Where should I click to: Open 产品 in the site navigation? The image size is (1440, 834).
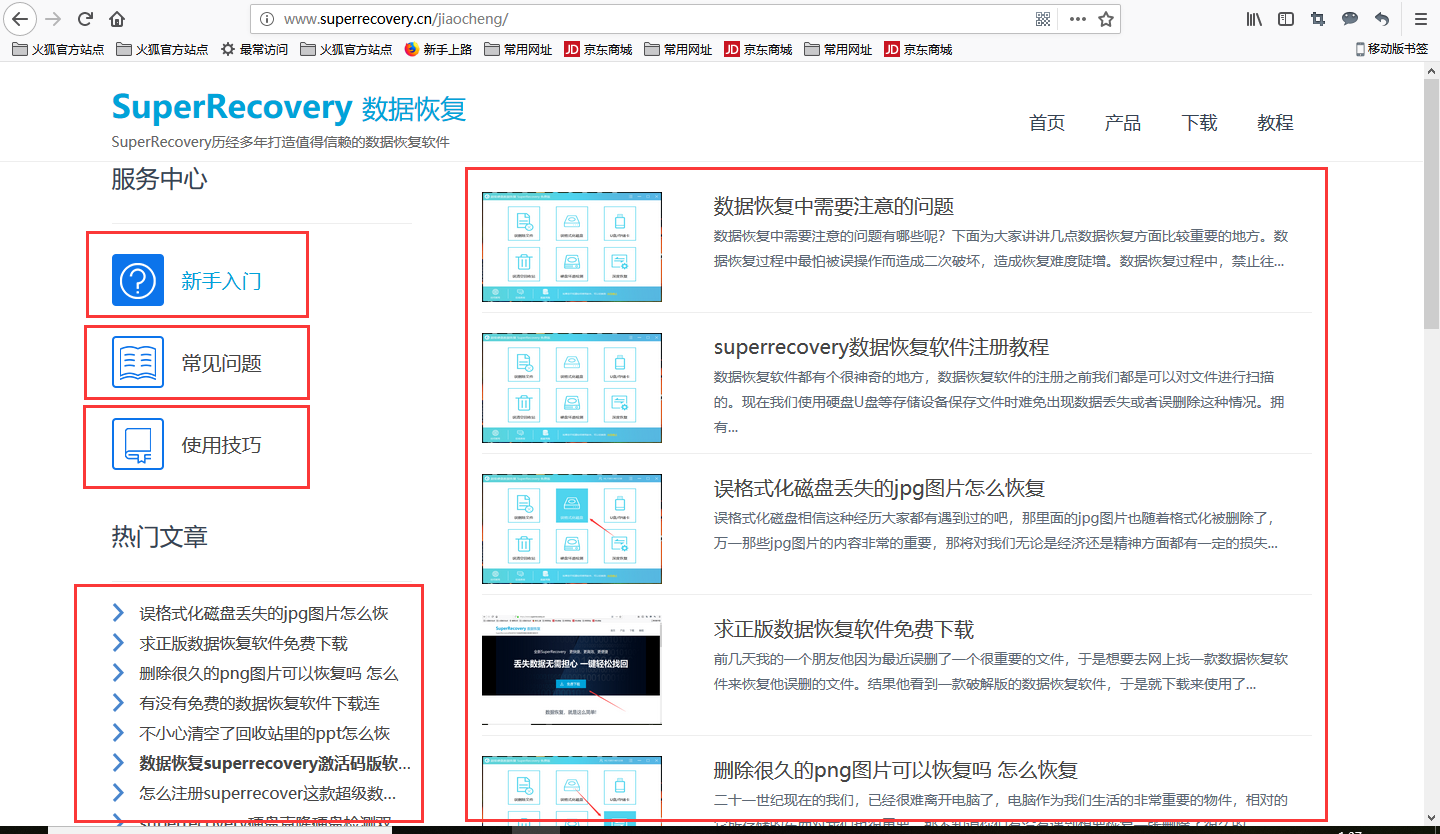pyautogui.click(x=1123, y=123)
